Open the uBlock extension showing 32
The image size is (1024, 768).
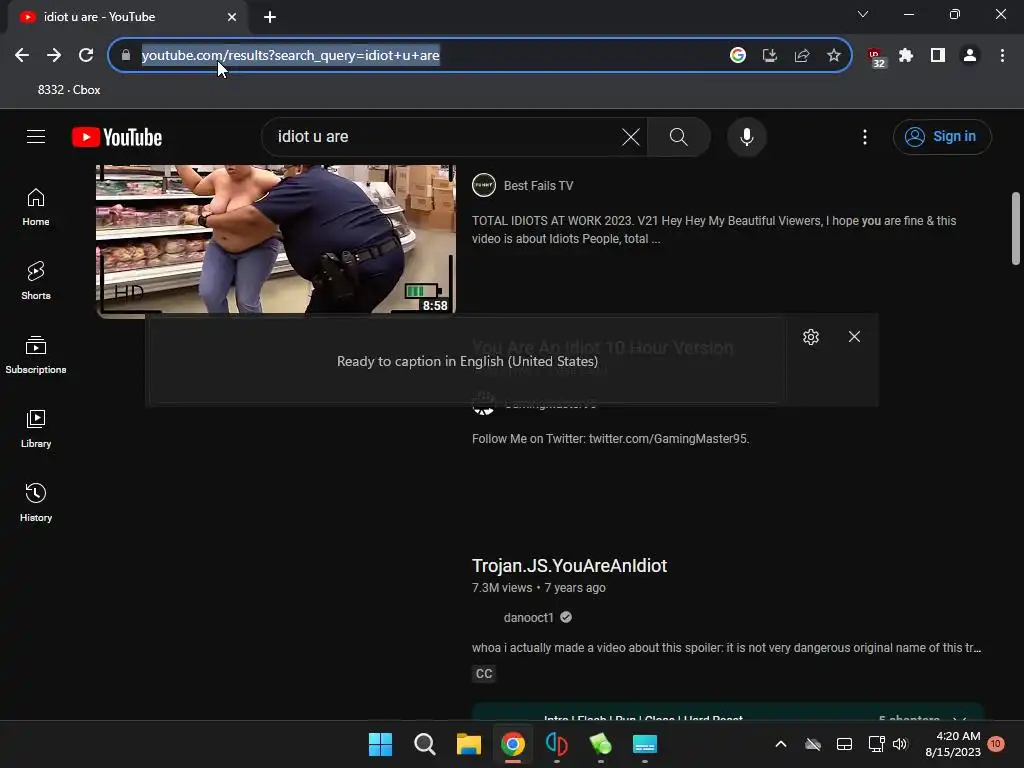click(x=876, y=57)
